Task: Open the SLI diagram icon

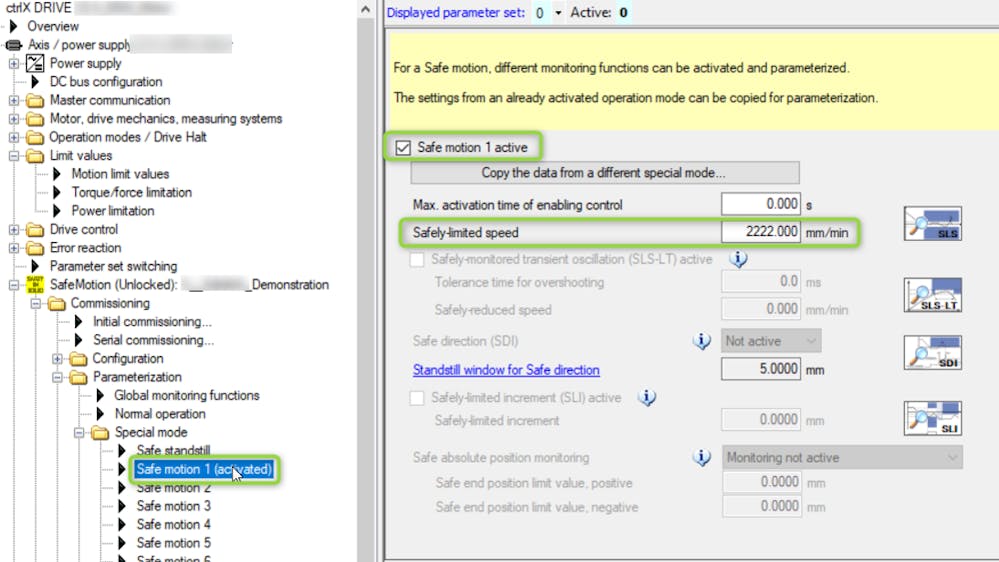Action: (933, 418)
